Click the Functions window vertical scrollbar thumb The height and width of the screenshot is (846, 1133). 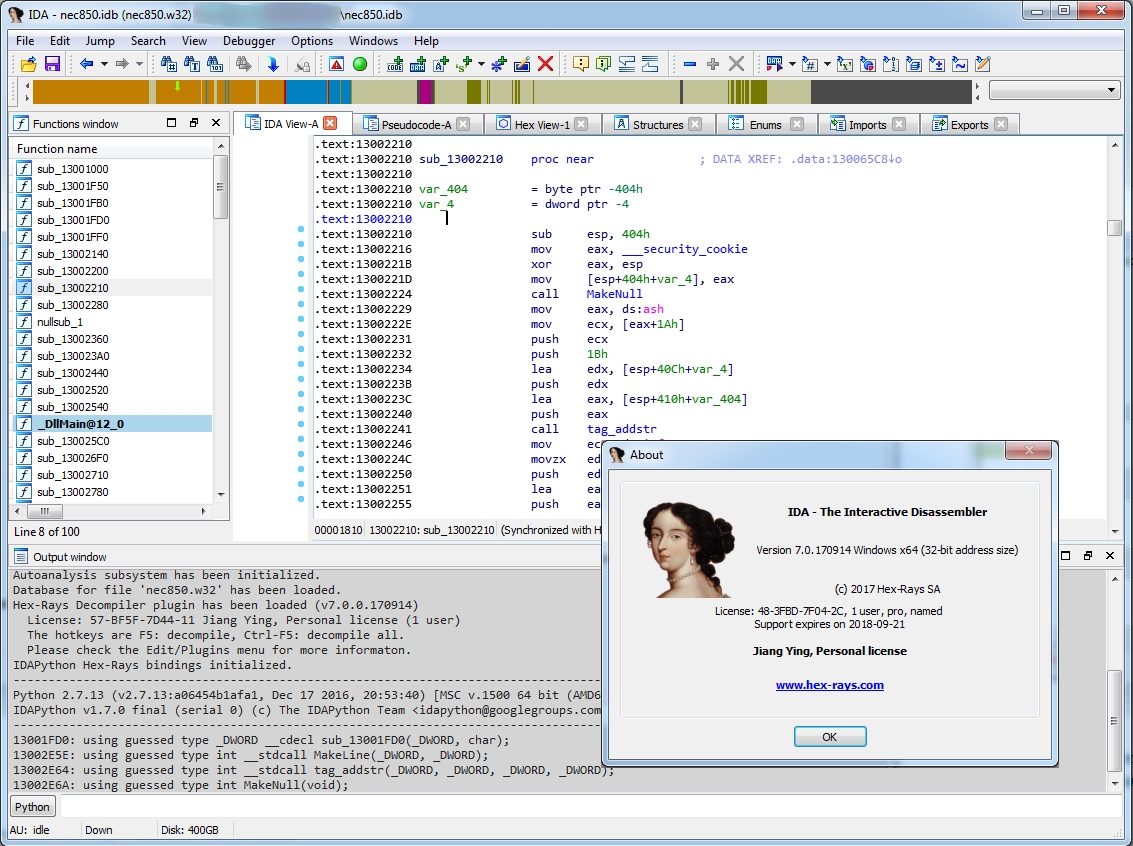click(221, 186)
